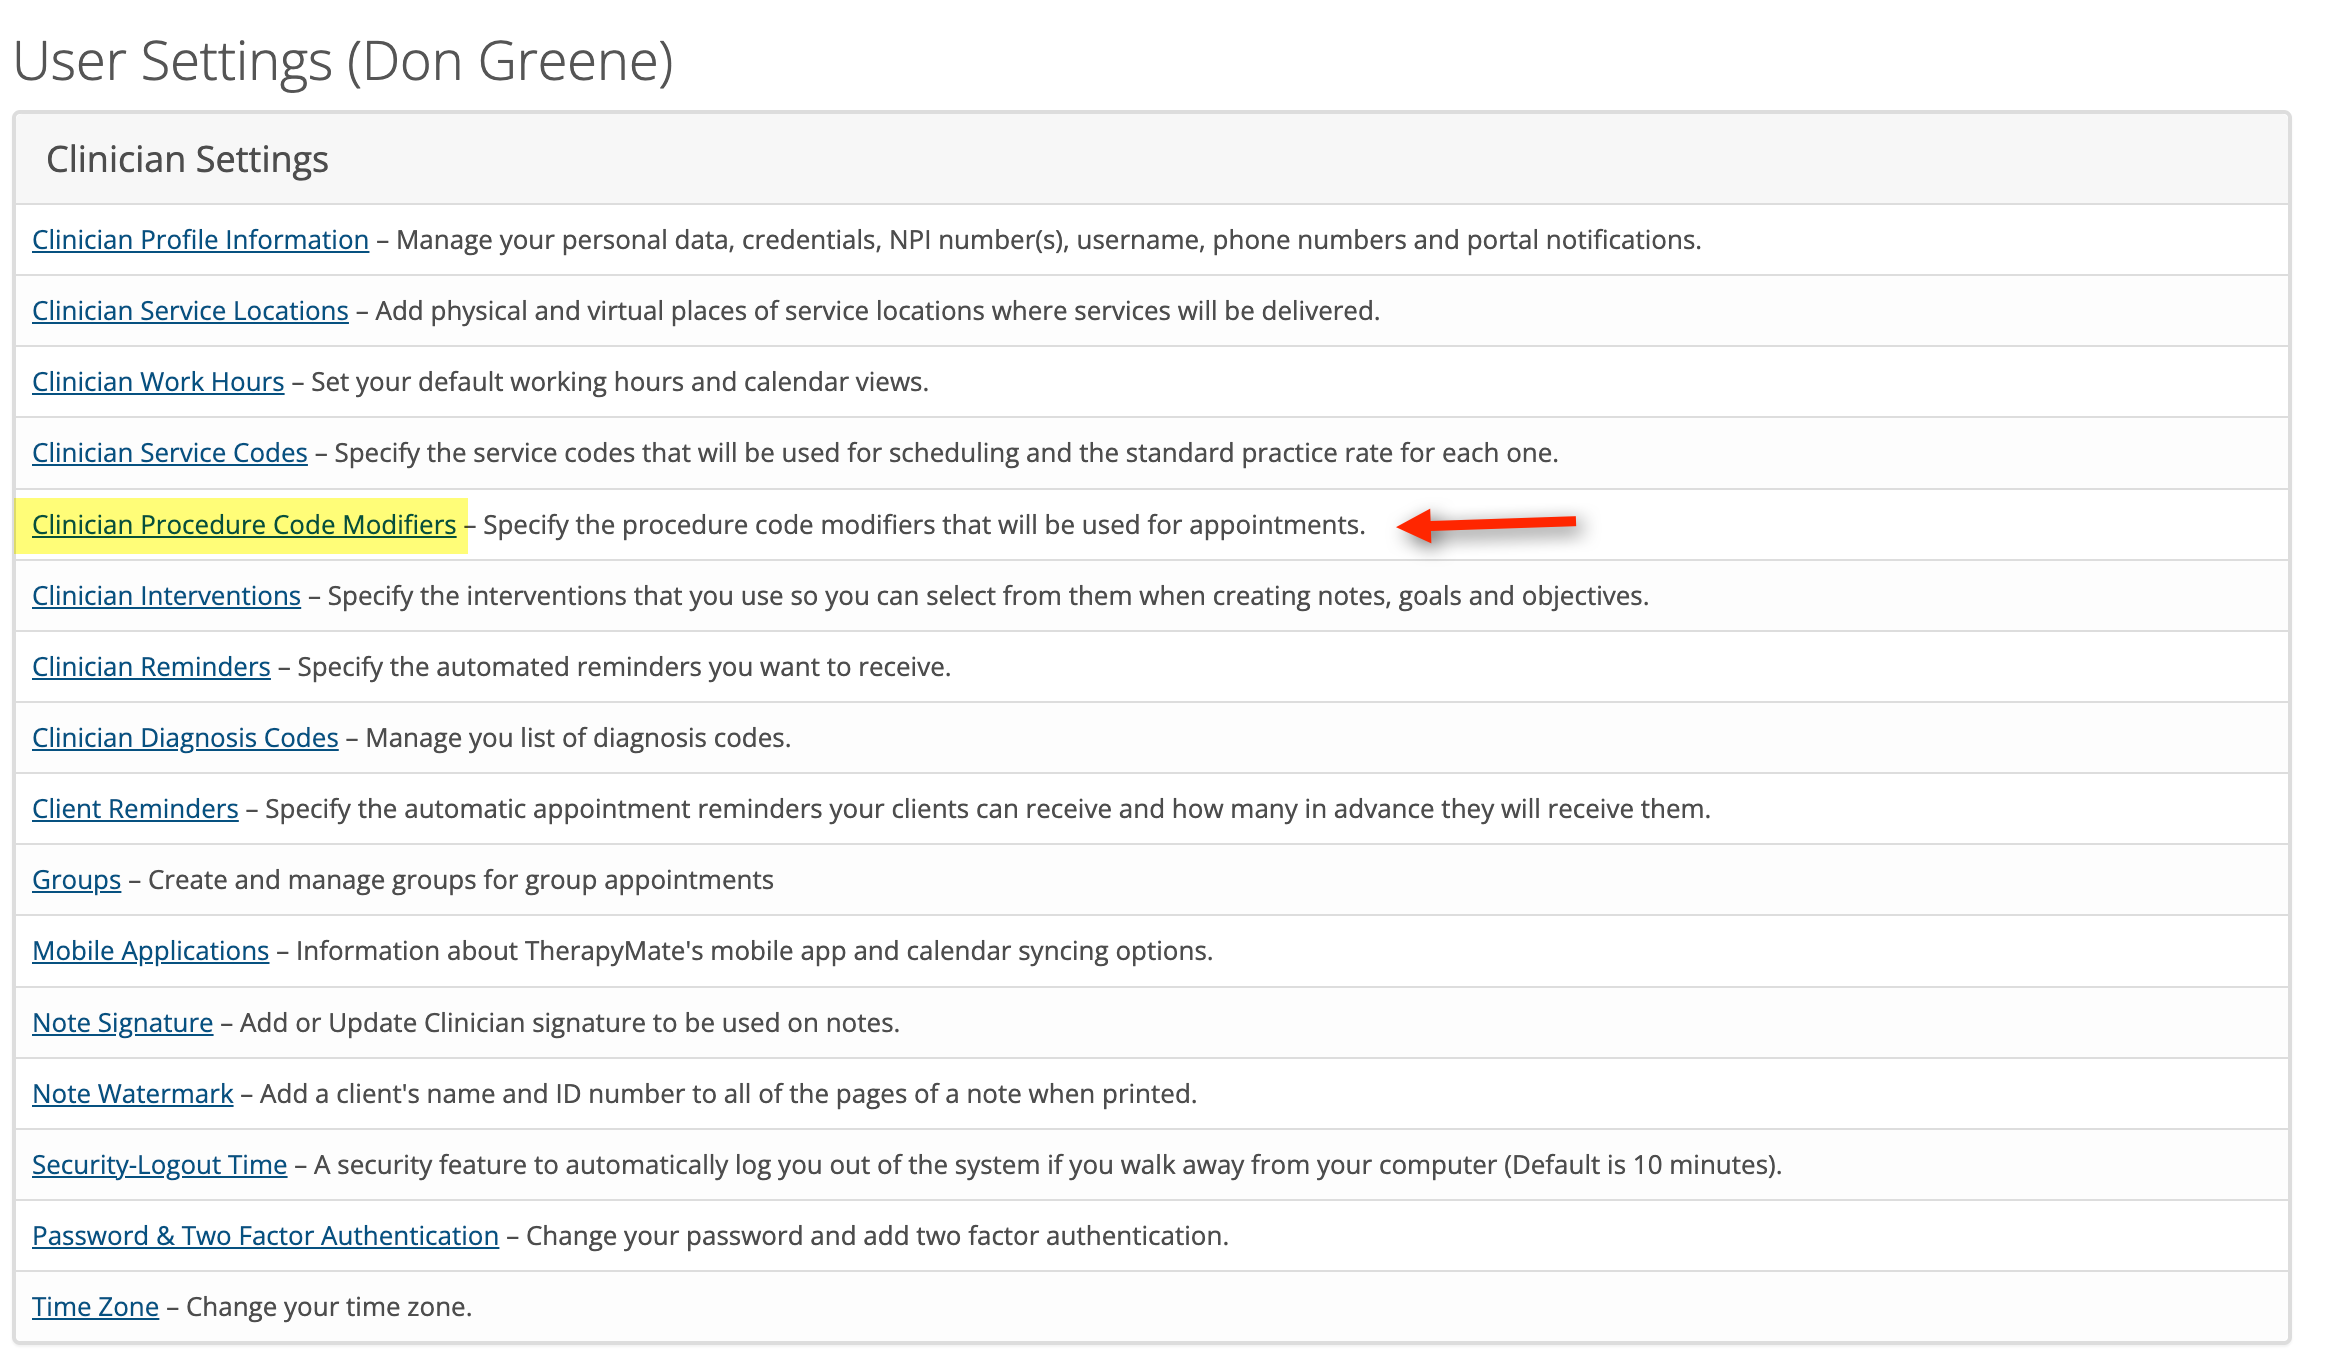Screen dimensions: 2338x1358
Task: Open Note Signature settings
Action: [x=122, y=1023]
